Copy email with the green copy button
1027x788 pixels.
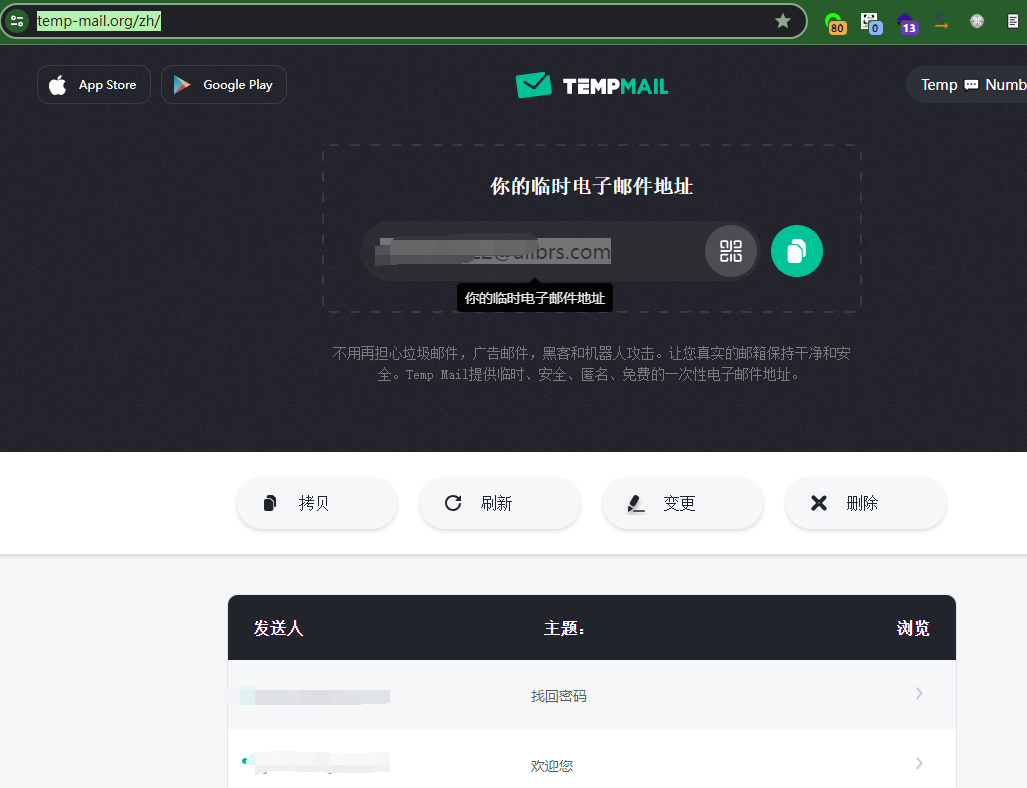point(796,251)
